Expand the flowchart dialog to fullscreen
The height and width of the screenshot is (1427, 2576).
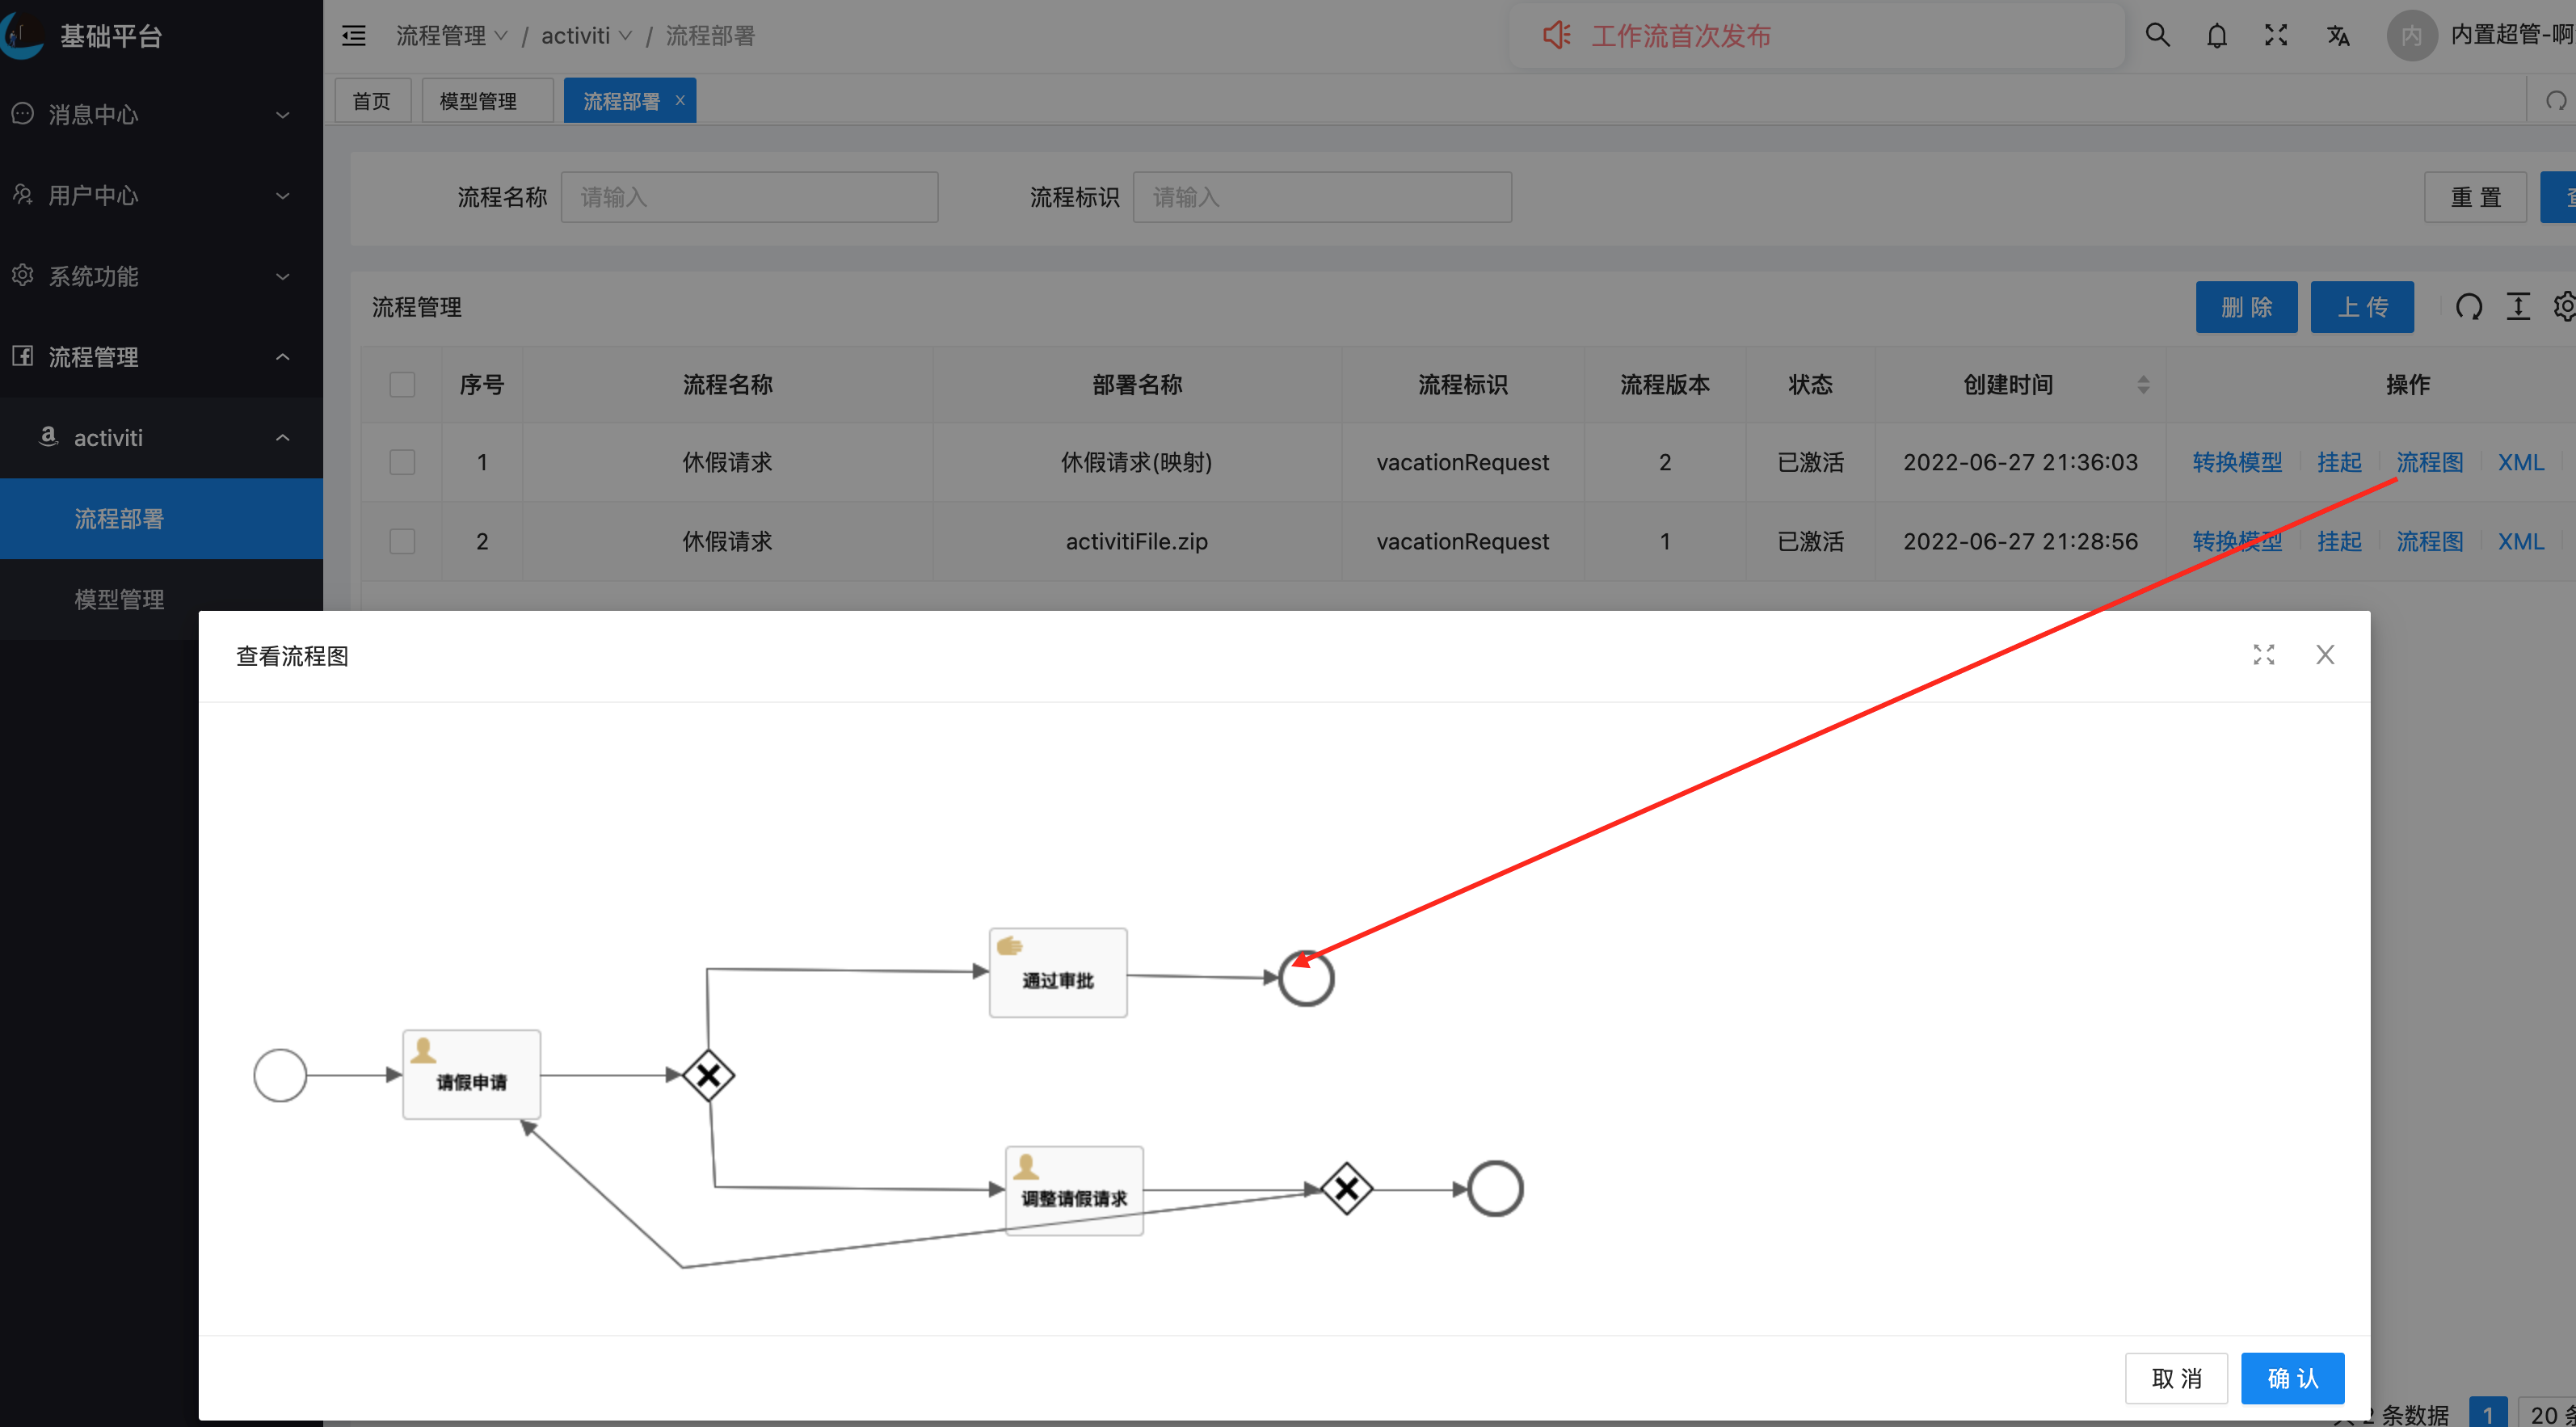(2264, 655)
